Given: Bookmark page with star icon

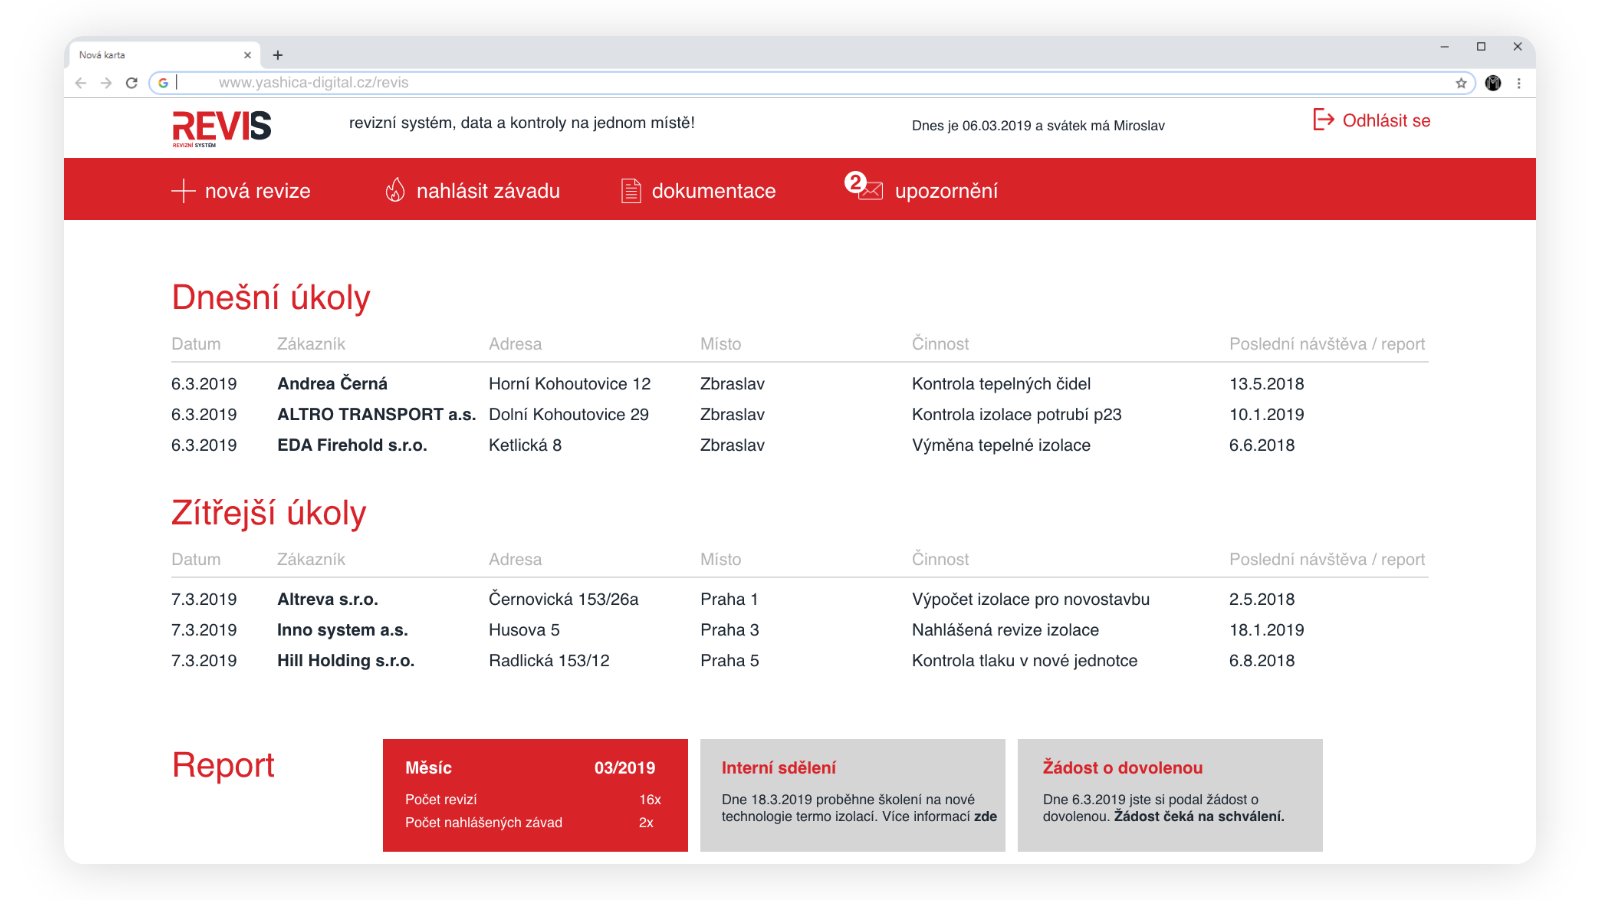Looking at the screenshot, I should click(x=1461, y=83).
